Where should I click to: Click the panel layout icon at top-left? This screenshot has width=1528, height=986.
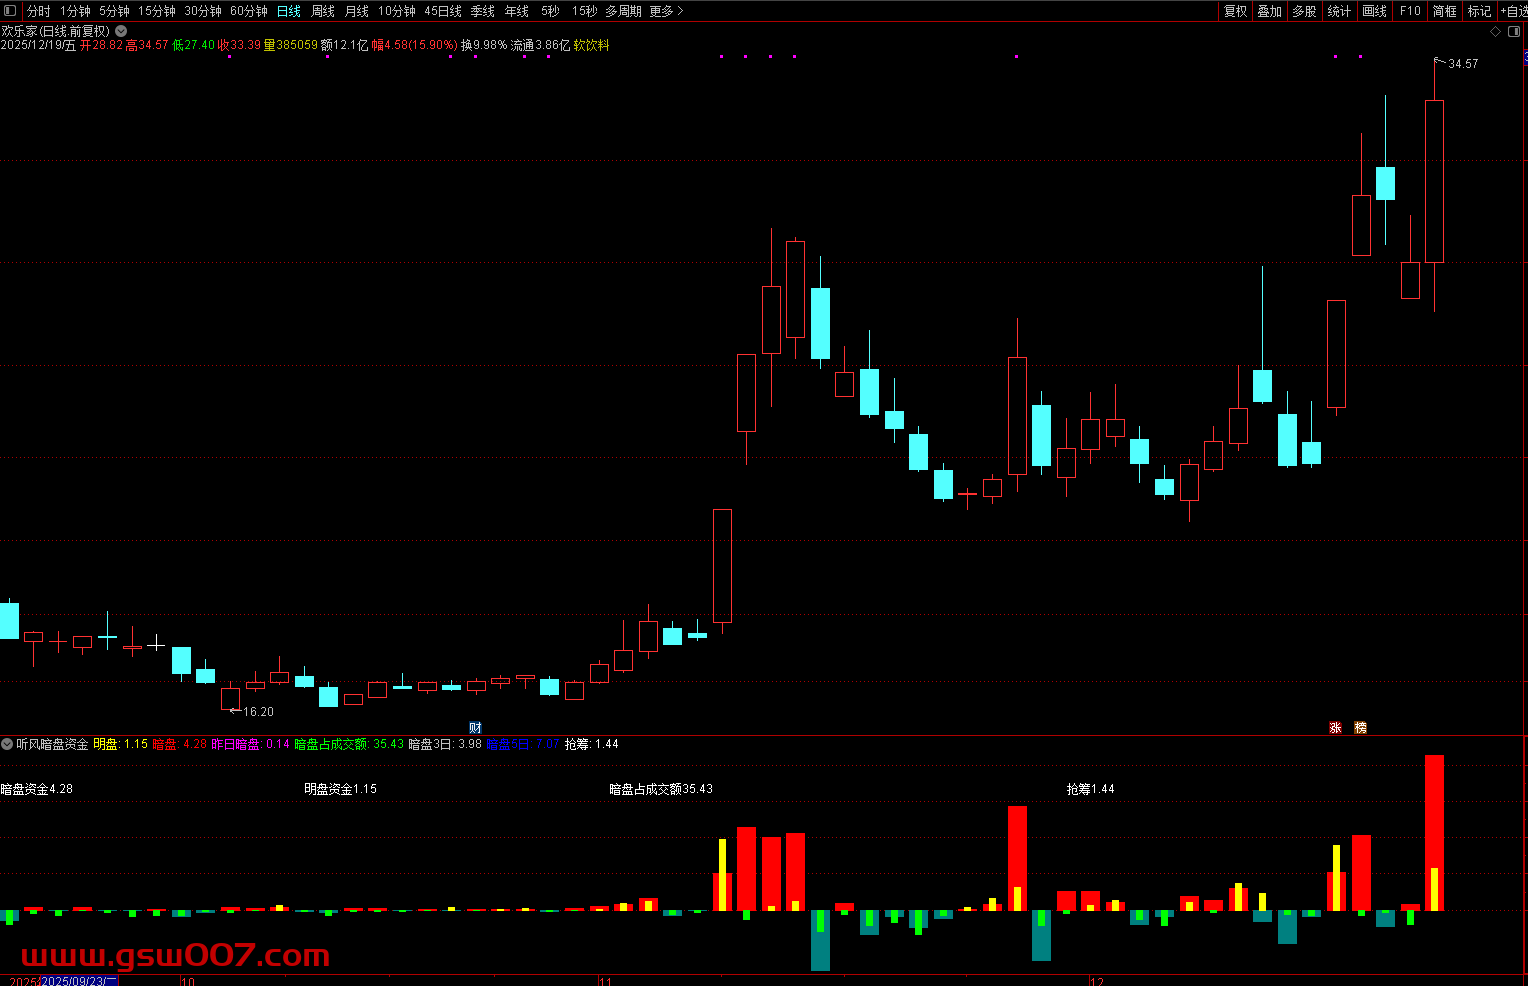pyautogui.click(x=10, y=11)
